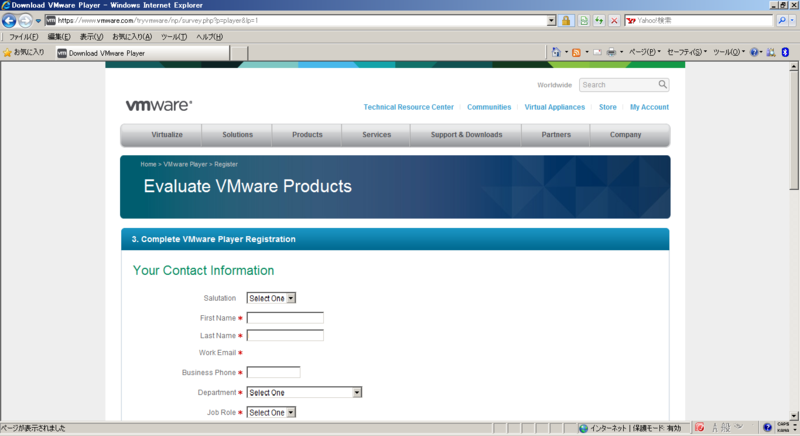Image resolution: width=800 pixels, height=436 pixels.
Task: Click the blue Help question icon in command bar
Action: [754, 52]
